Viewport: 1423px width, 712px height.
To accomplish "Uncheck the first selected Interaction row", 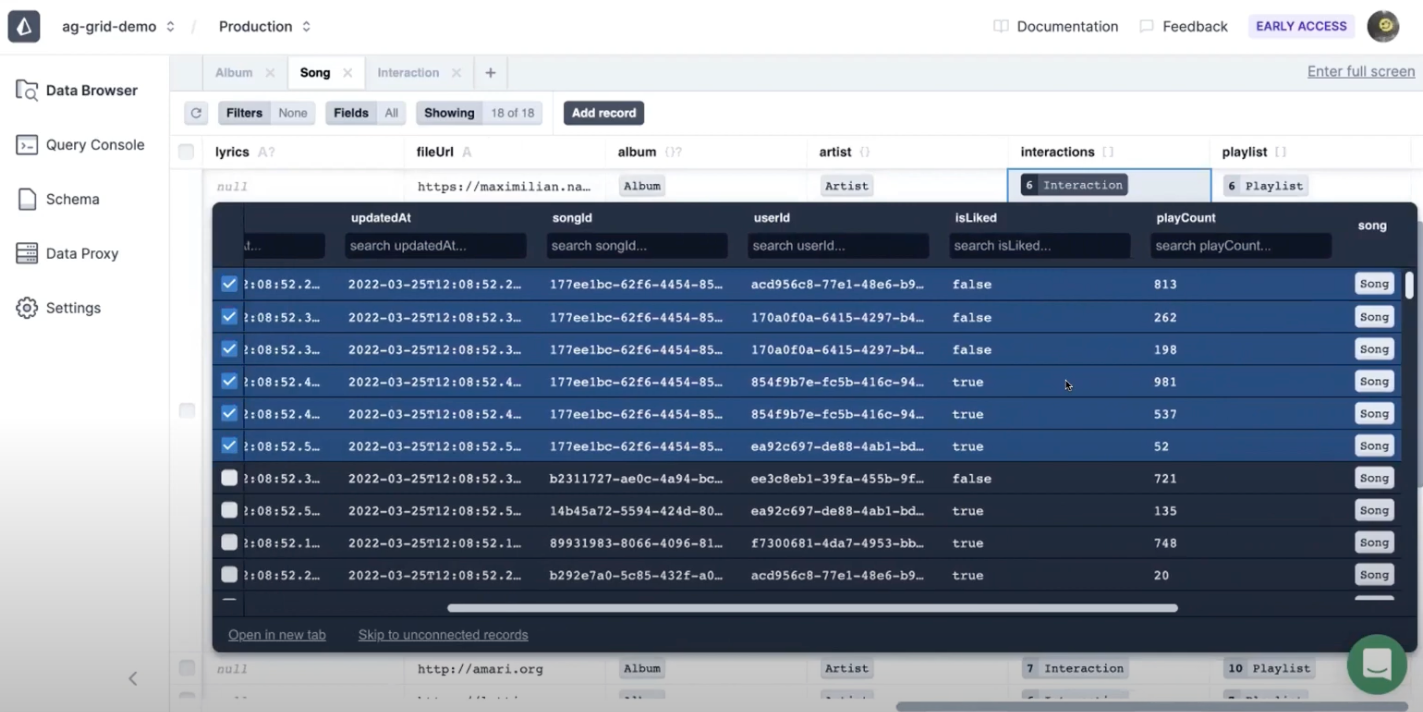I will [229, 284].
